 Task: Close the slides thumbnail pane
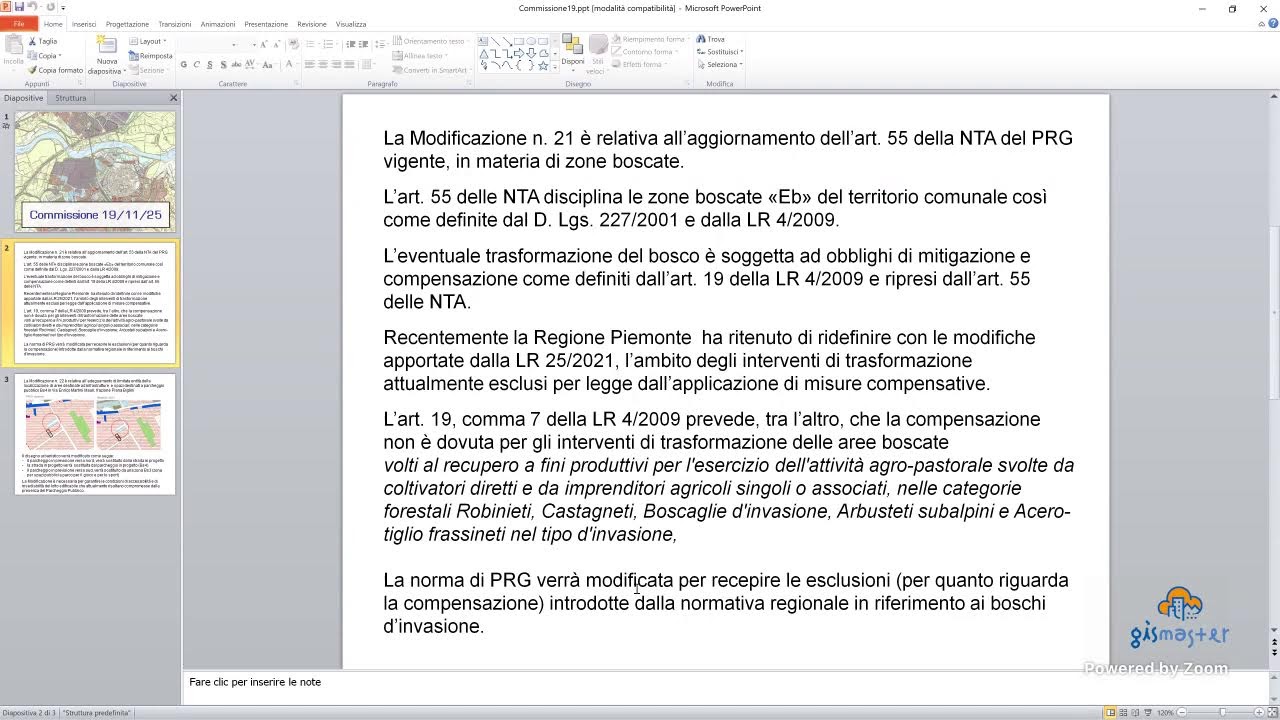pyautogui.click(x=173, y=98)
